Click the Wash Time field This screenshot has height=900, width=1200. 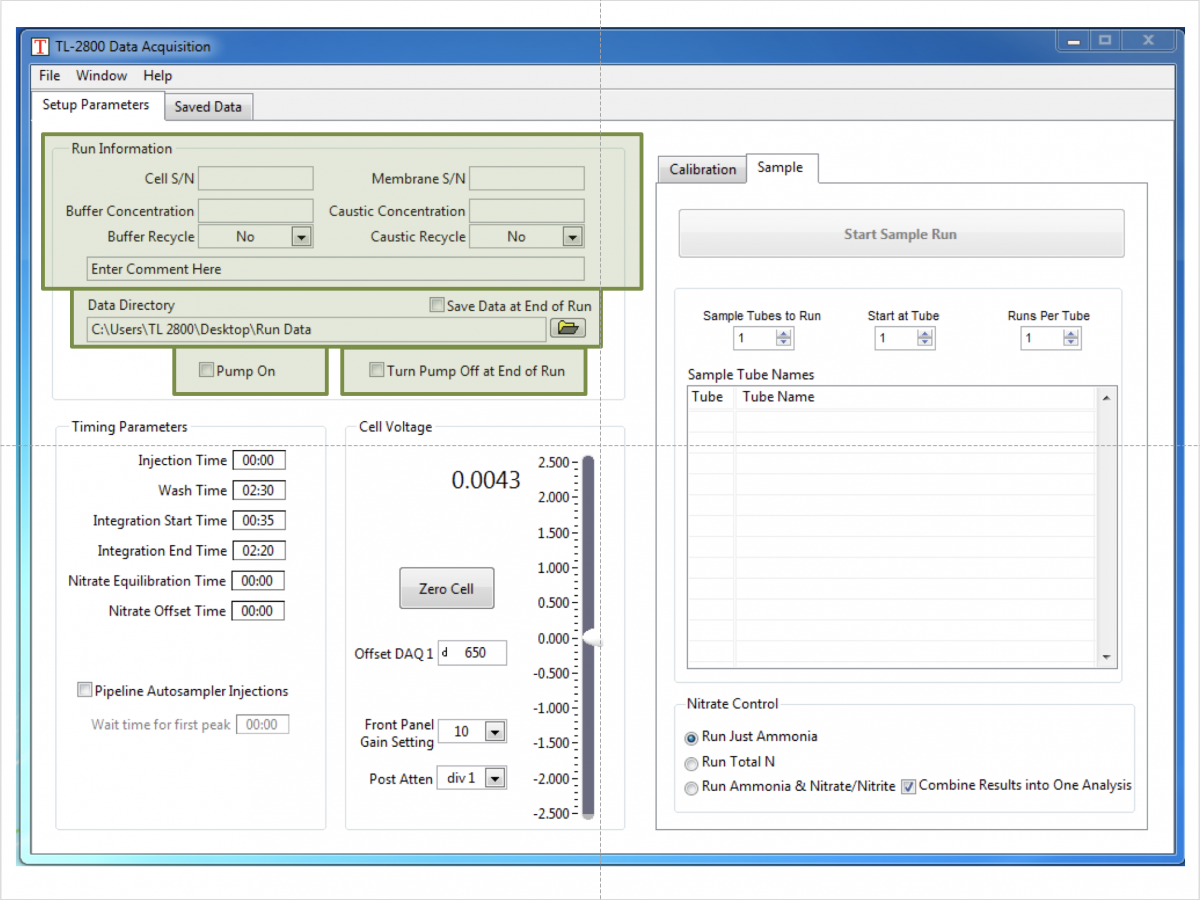pyautogui.click(x=259, y=491)
